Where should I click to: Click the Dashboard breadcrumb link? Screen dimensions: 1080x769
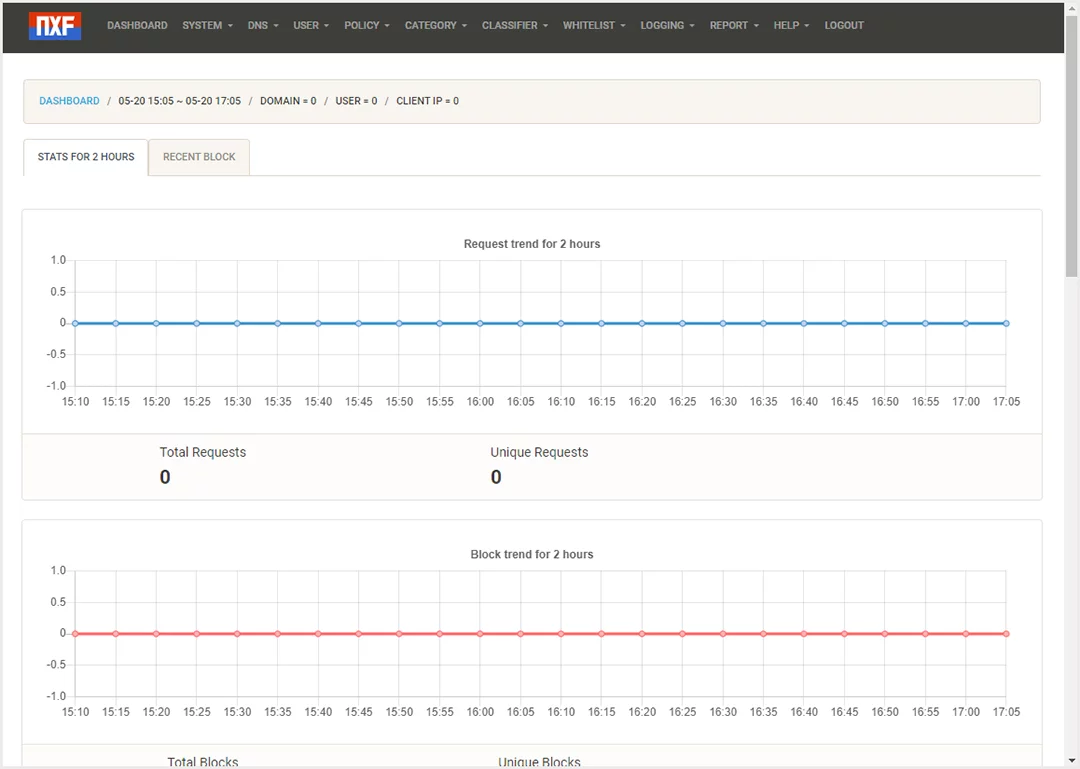69,101
